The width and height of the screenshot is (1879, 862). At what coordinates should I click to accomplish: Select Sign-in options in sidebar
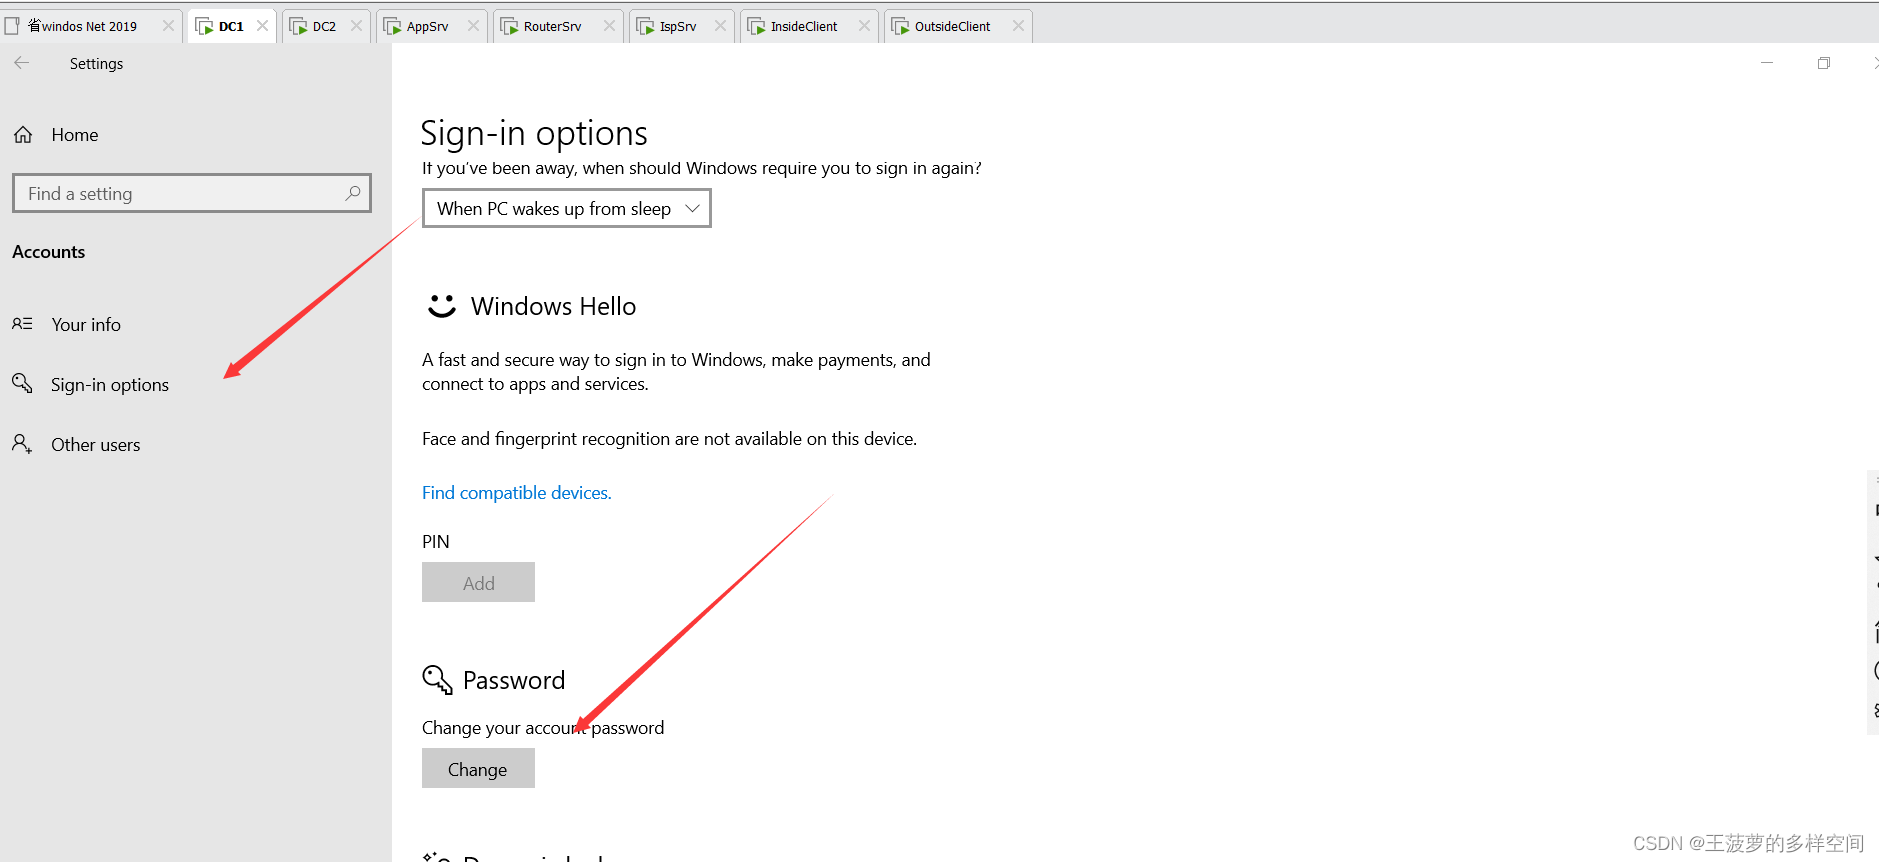[x=110, y=385]
